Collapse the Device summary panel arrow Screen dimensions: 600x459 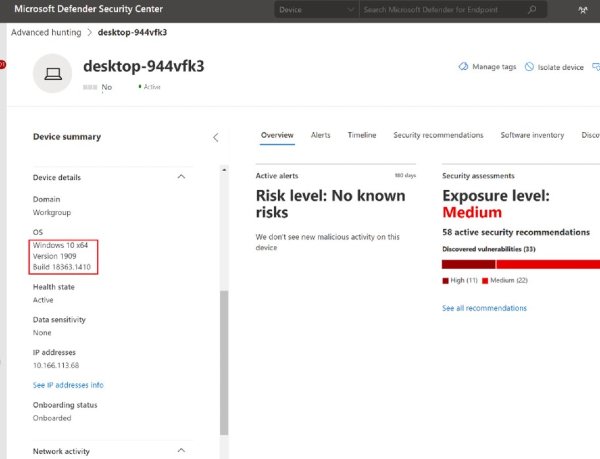pos(216,138)
